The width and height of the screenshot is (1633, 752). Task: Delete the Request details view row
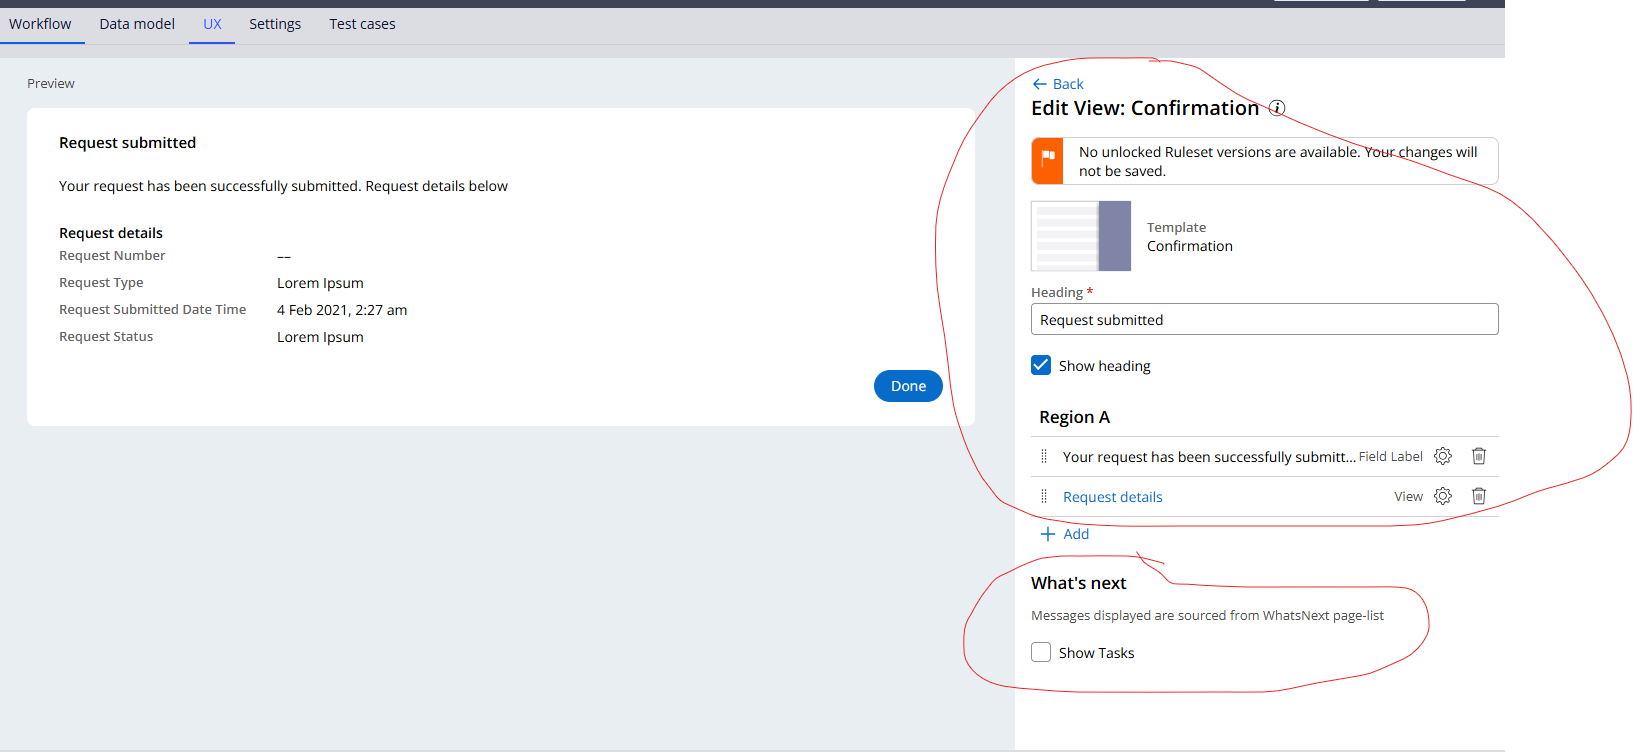pos(1478,496)
